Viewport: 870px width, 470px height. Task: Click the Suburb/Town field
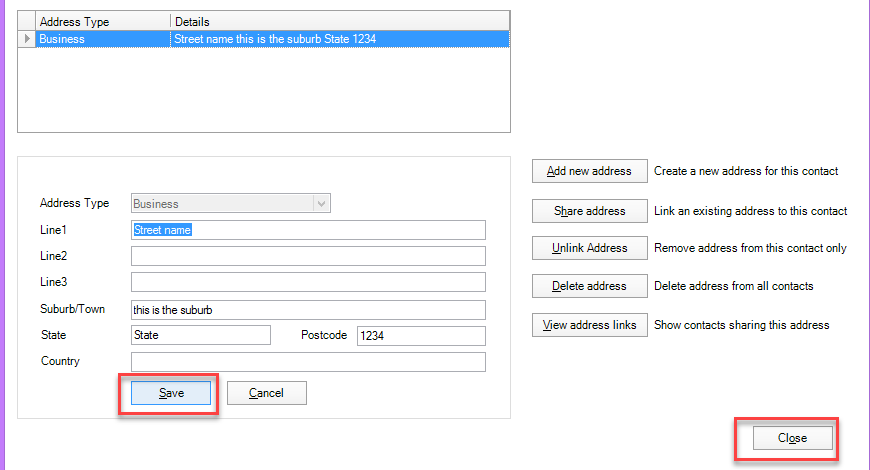(308, 310)
